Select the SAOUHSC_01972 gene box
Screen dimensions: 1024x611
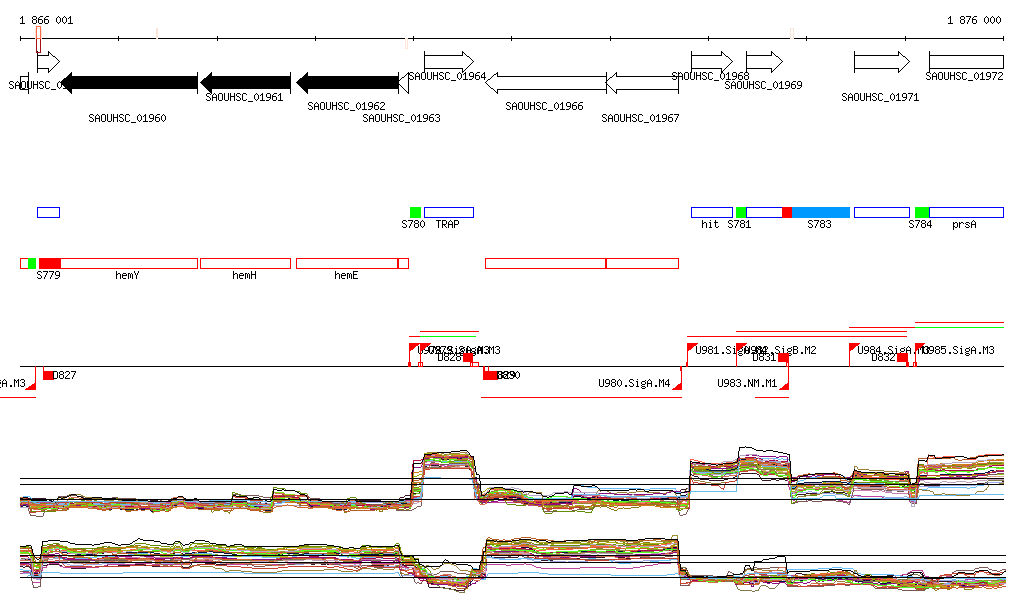[967, 62]
